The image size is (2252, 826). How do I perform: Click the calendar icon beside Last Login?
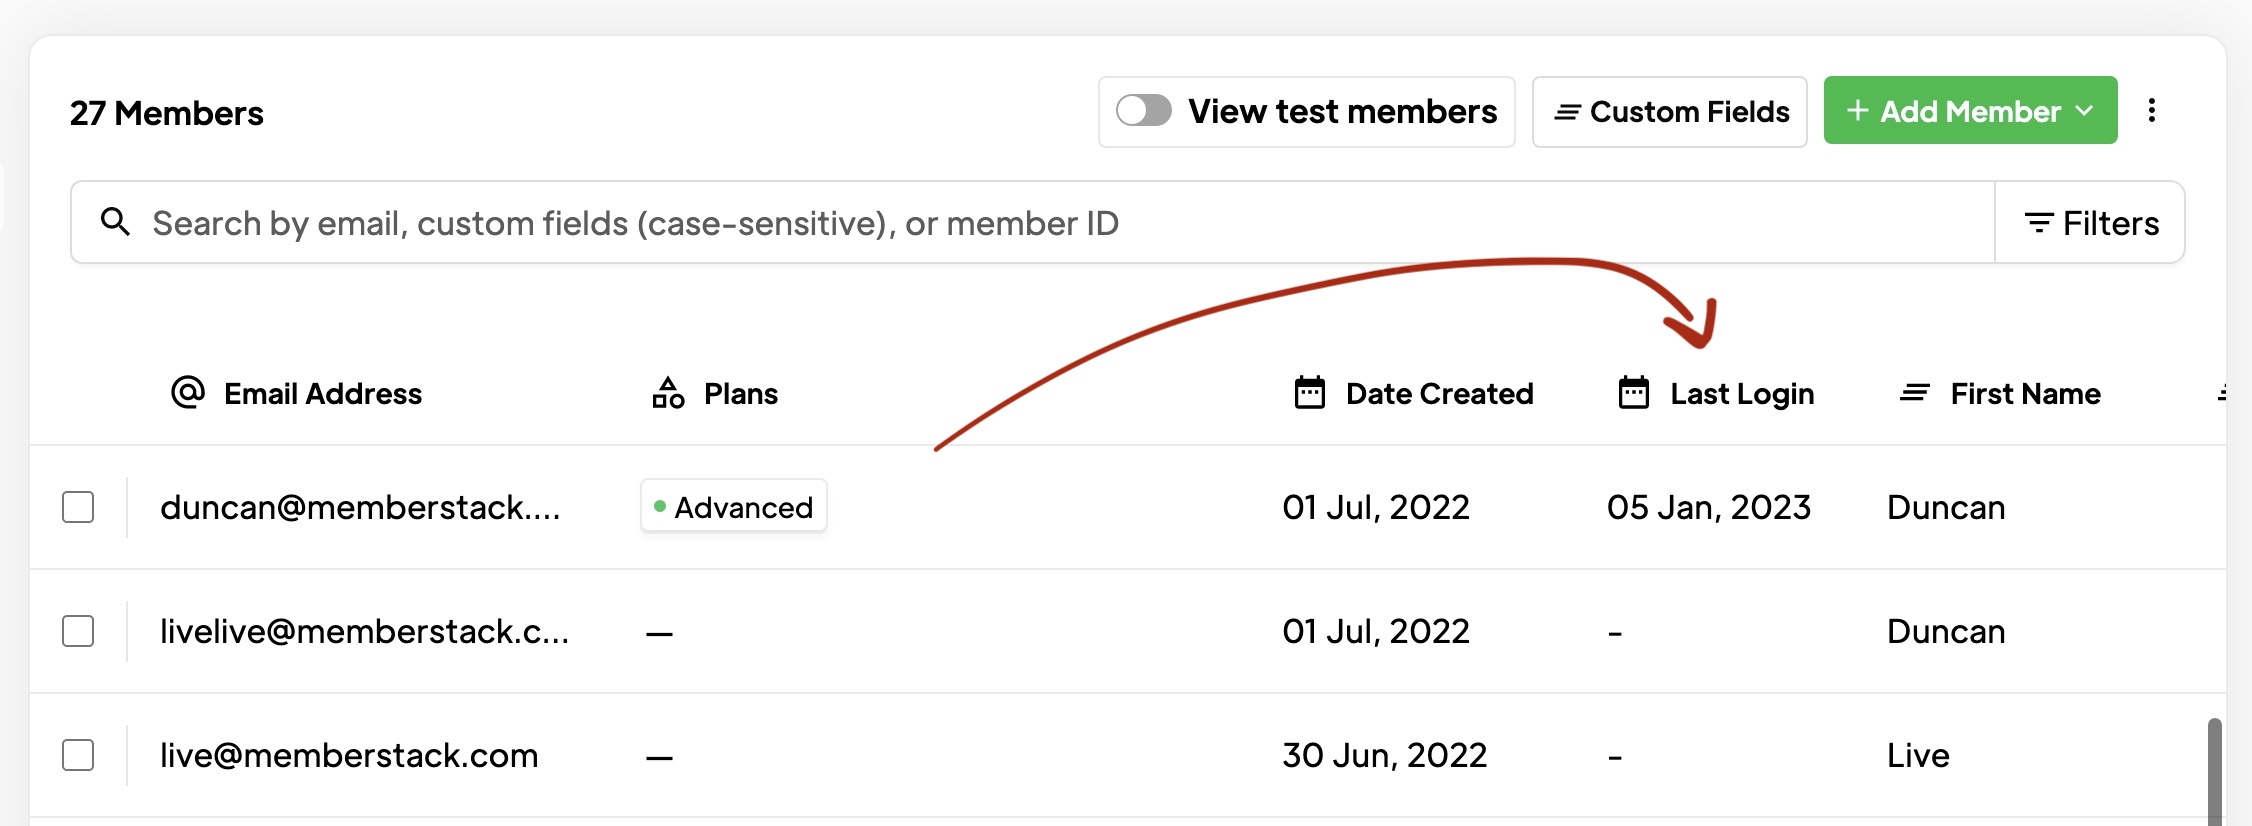pyautogui.click(x=1634, y=393)
